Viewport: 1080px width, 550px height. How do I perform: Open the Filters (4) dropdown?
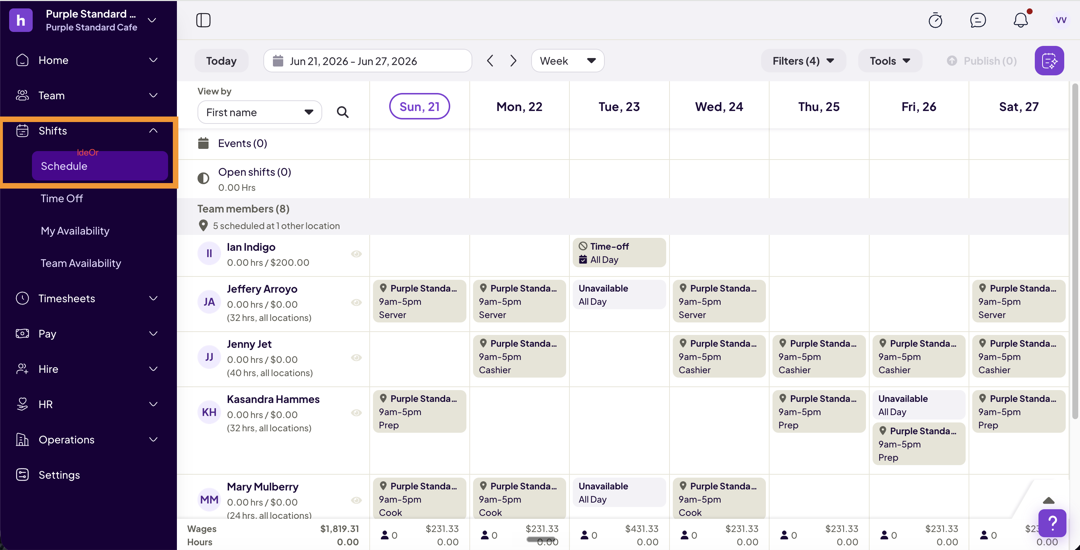tap(803, 61)
